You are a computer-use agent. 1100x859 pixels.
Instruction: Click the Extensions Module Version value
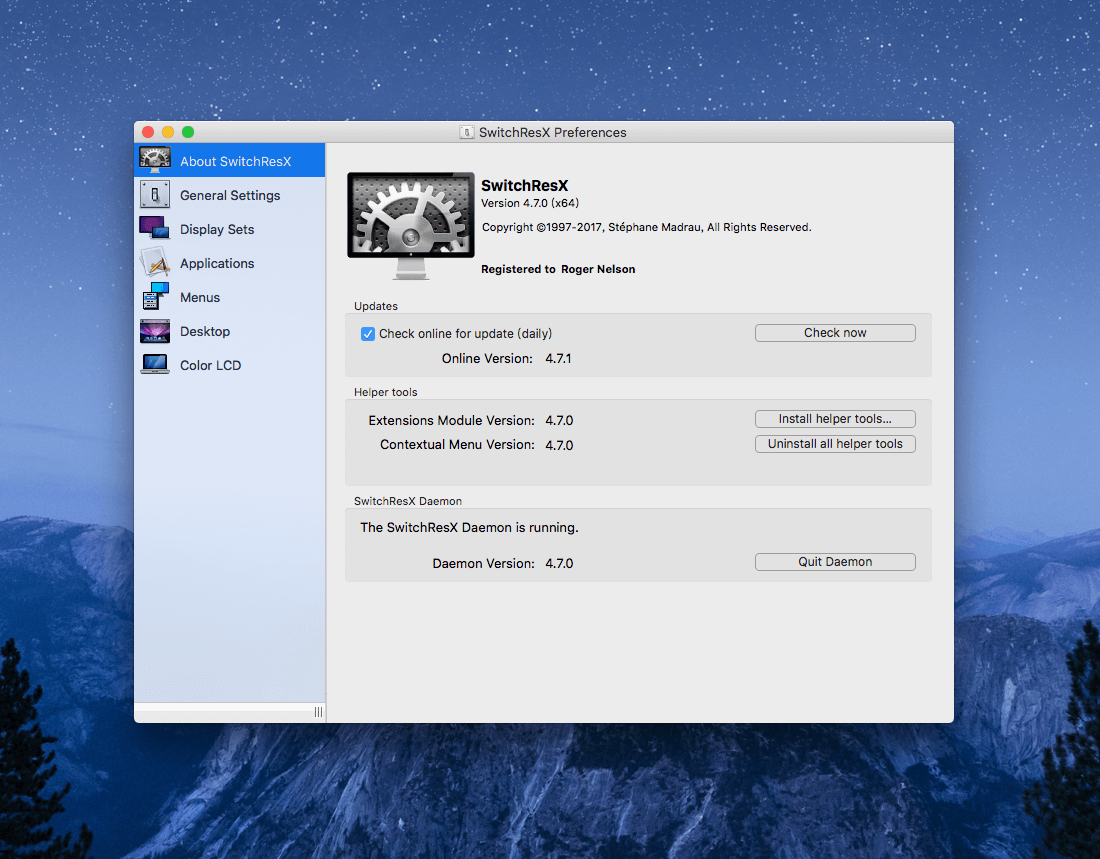[x=559, y=420]
